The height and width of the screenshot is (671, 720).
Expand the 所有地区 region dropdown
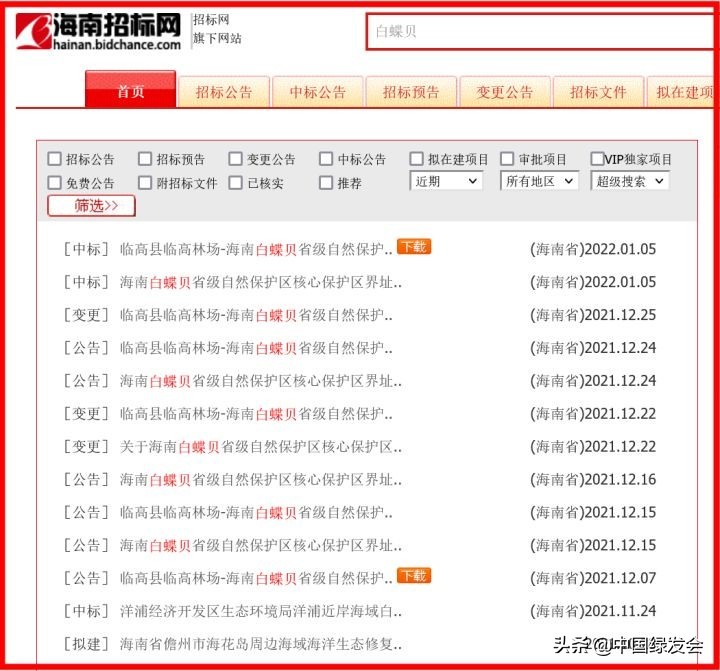click(539, 181)
